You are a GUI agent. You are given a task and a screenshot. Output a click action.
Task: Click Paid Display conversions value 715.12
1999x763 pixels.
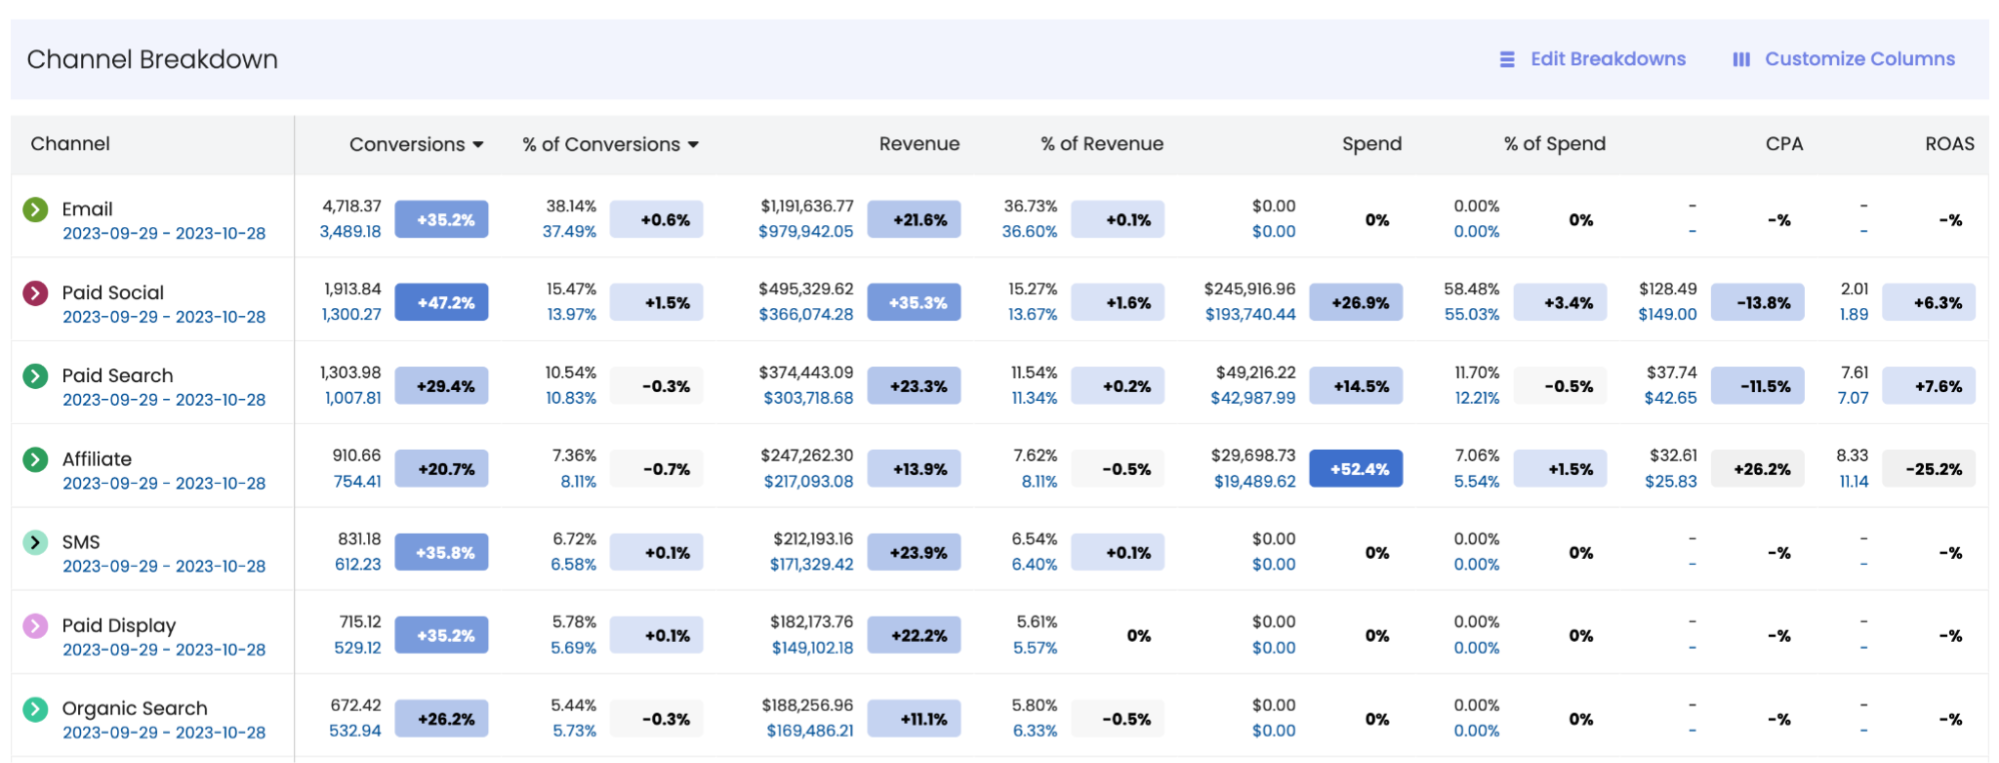pyautogui.click(x=360, y=622)
